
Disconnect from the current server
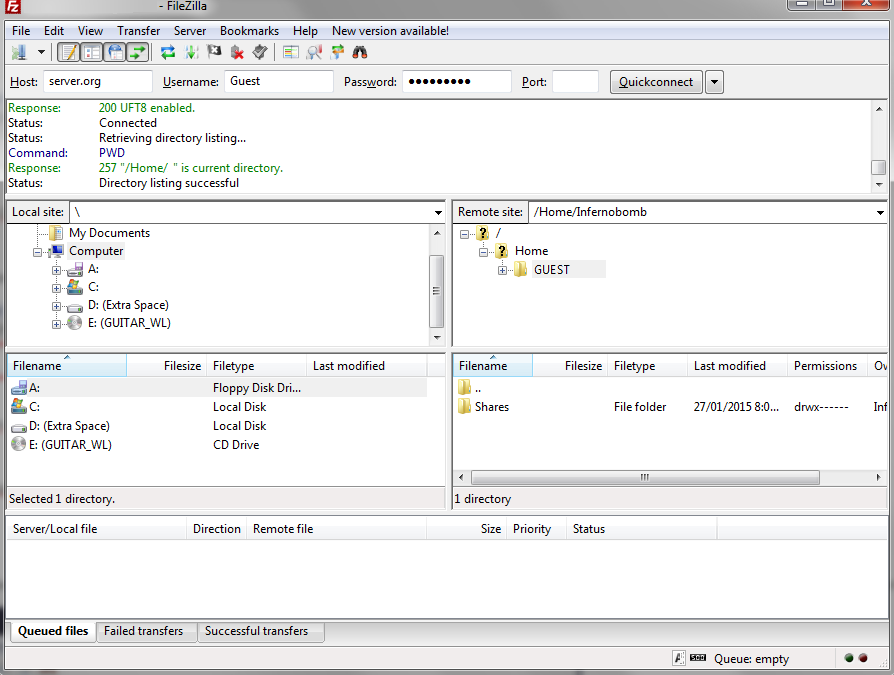[x=237, y=52]
